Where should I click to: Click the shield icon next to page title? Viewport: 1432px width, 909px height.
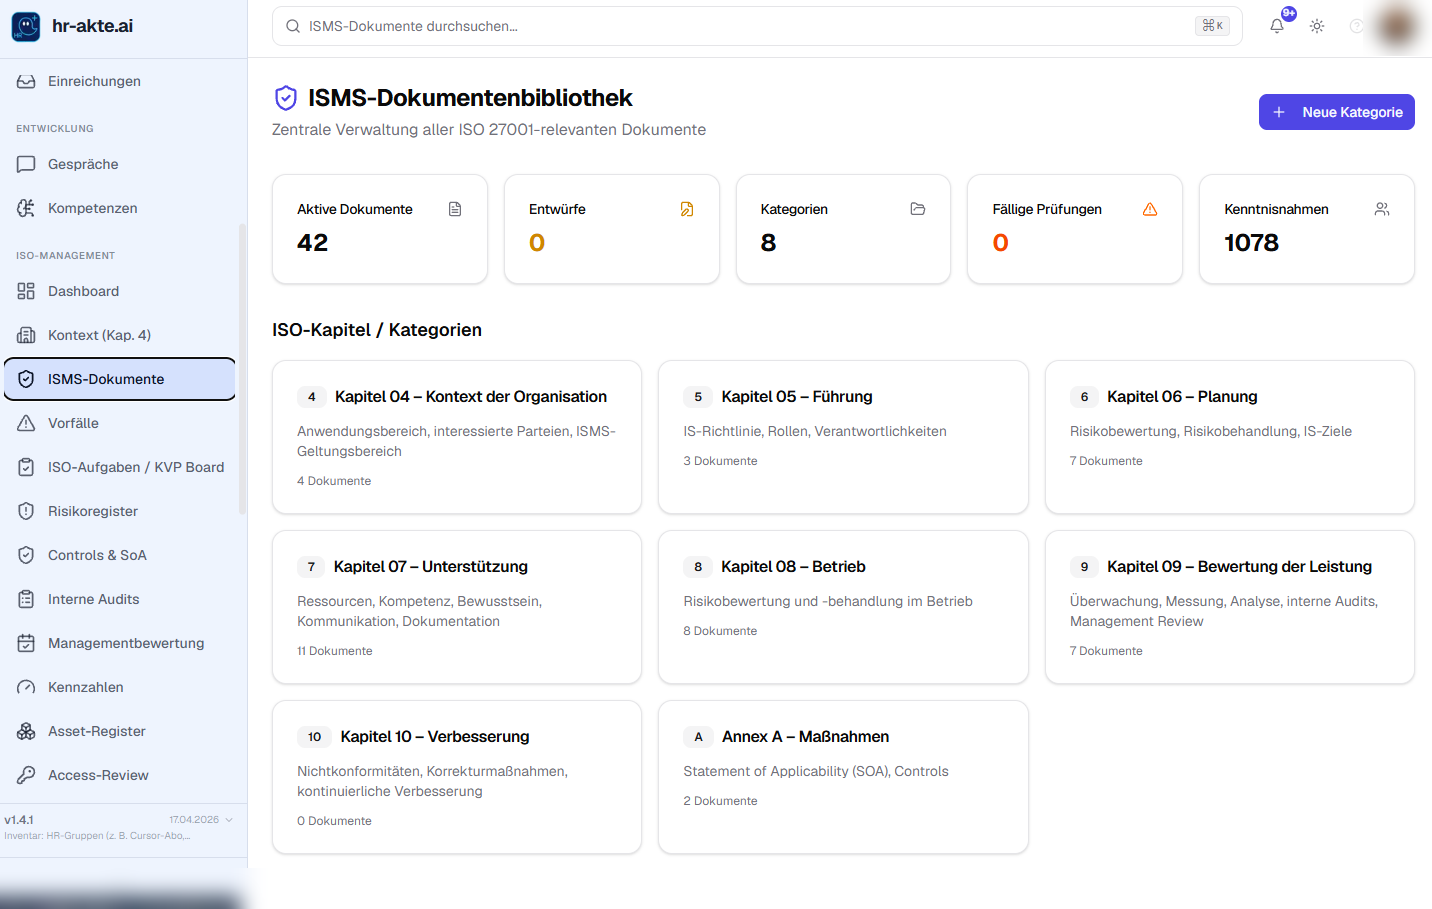point(286,98)
